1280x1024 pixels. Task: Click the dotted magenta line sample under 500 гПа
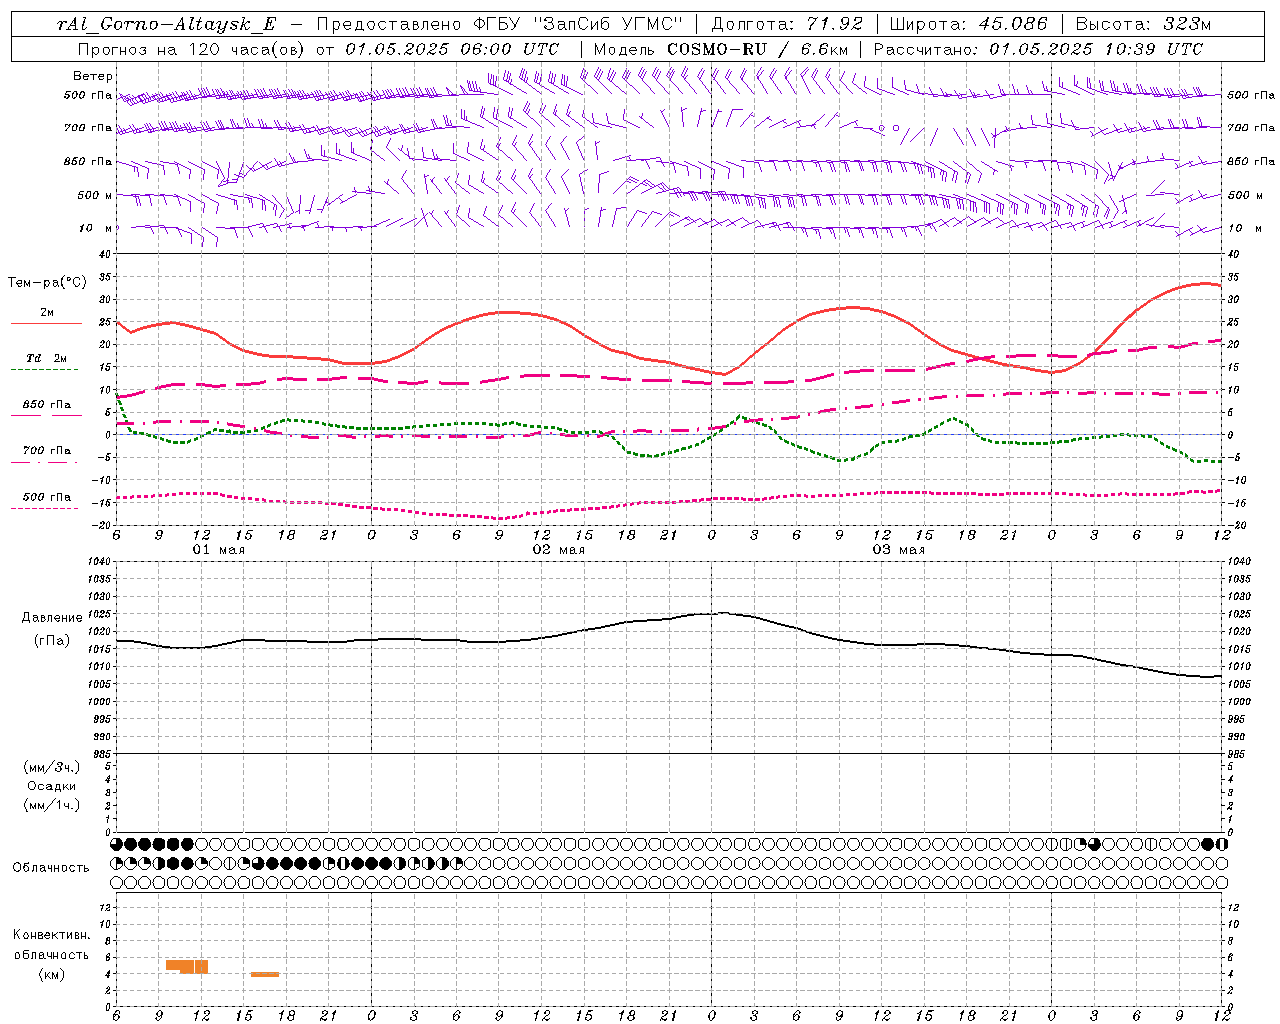pyautogui.click(x=44, y=508)
